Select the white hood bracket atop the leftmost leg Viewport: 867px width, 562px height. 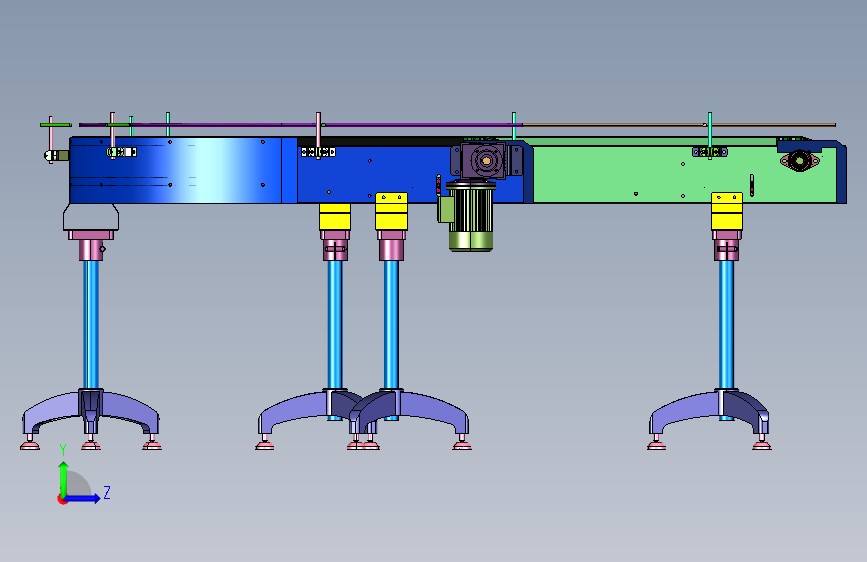[91, 217]
